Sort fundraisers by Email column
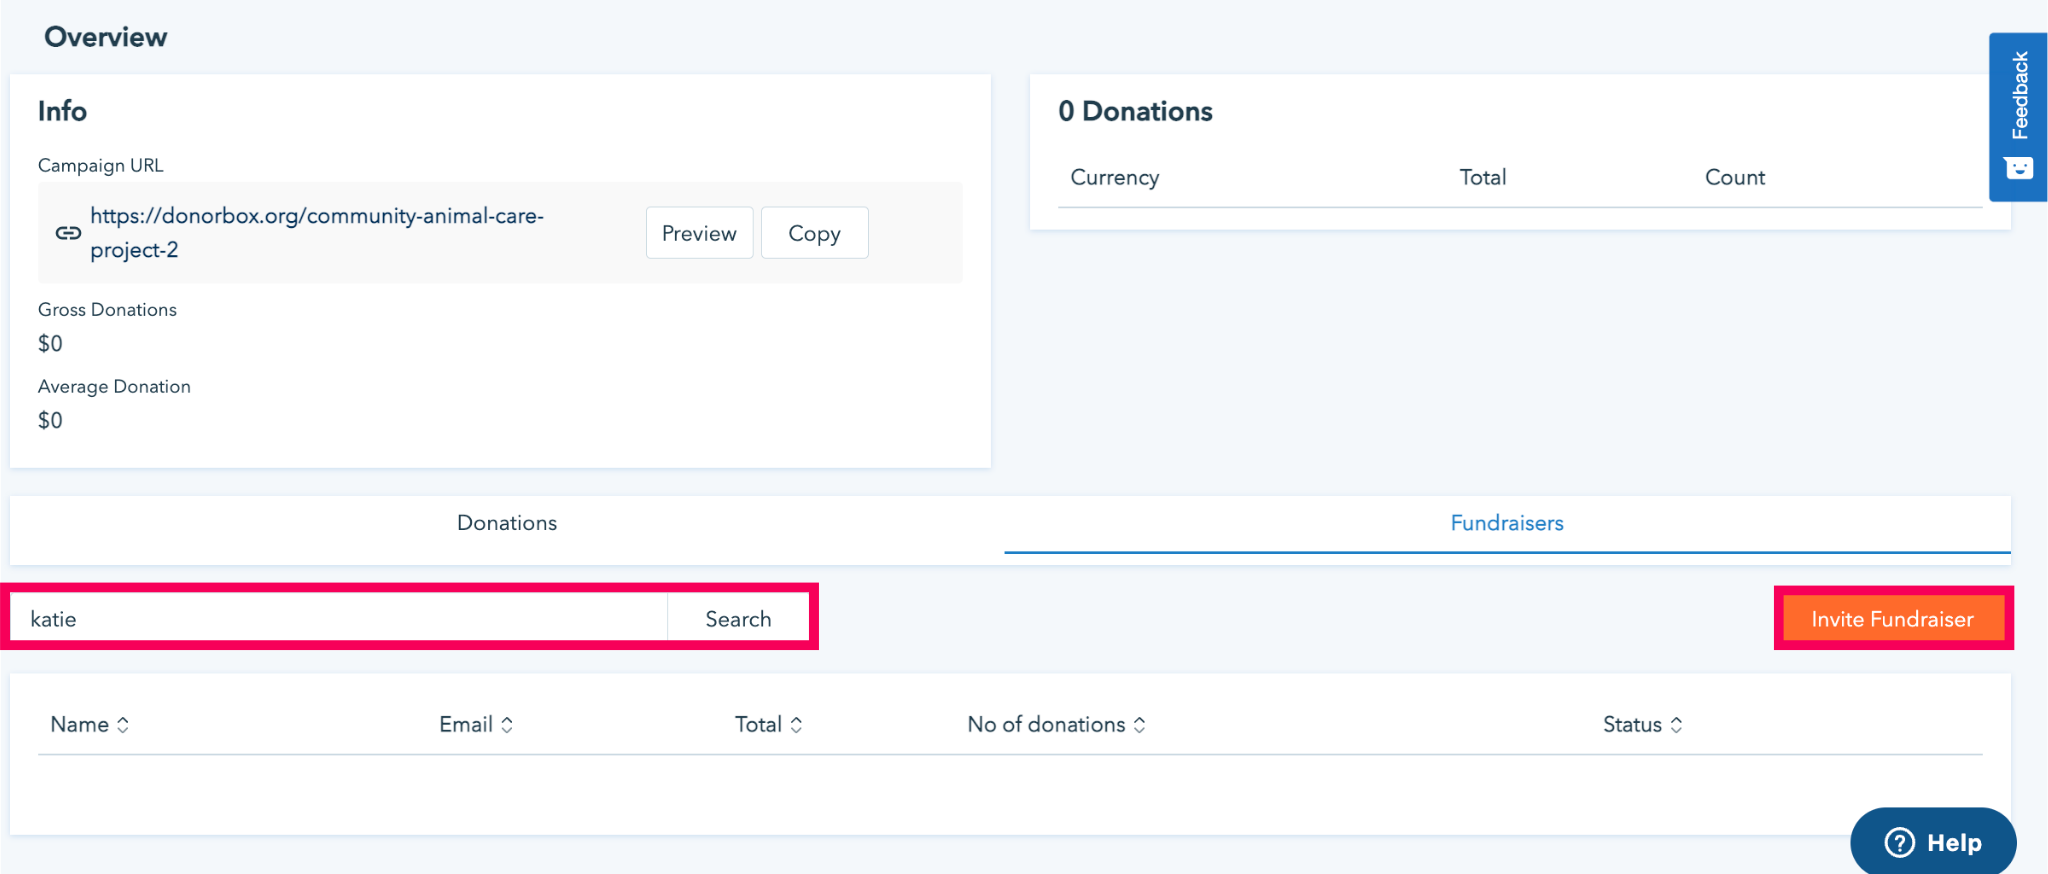Viewport: 2048px width, 874px height. coord(476,724)
